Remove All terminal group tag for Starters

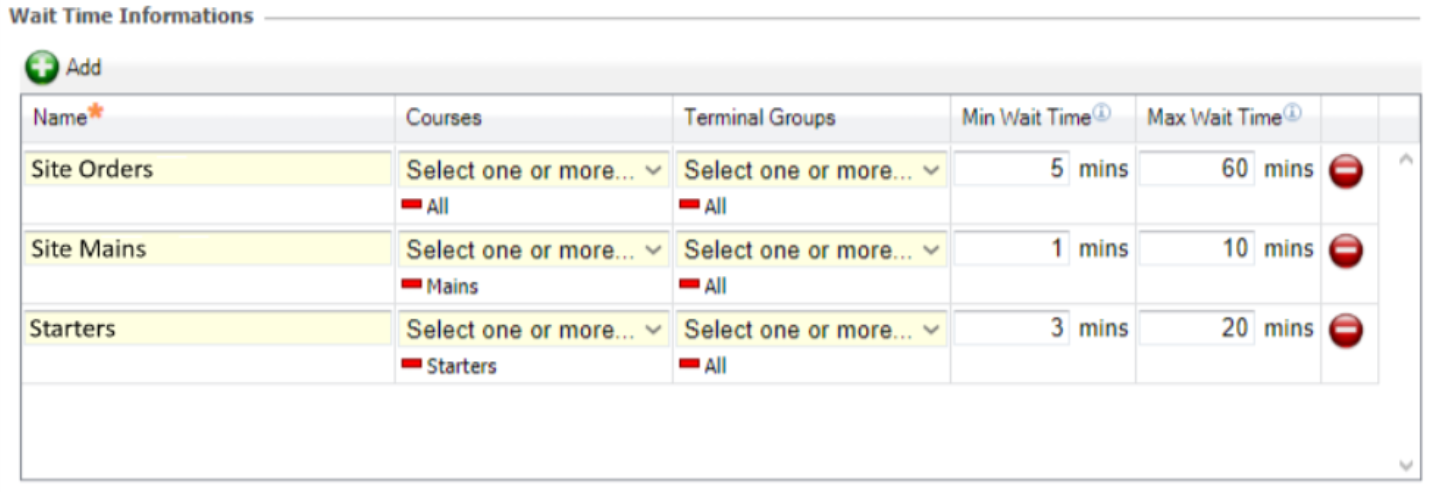point(689,365)
